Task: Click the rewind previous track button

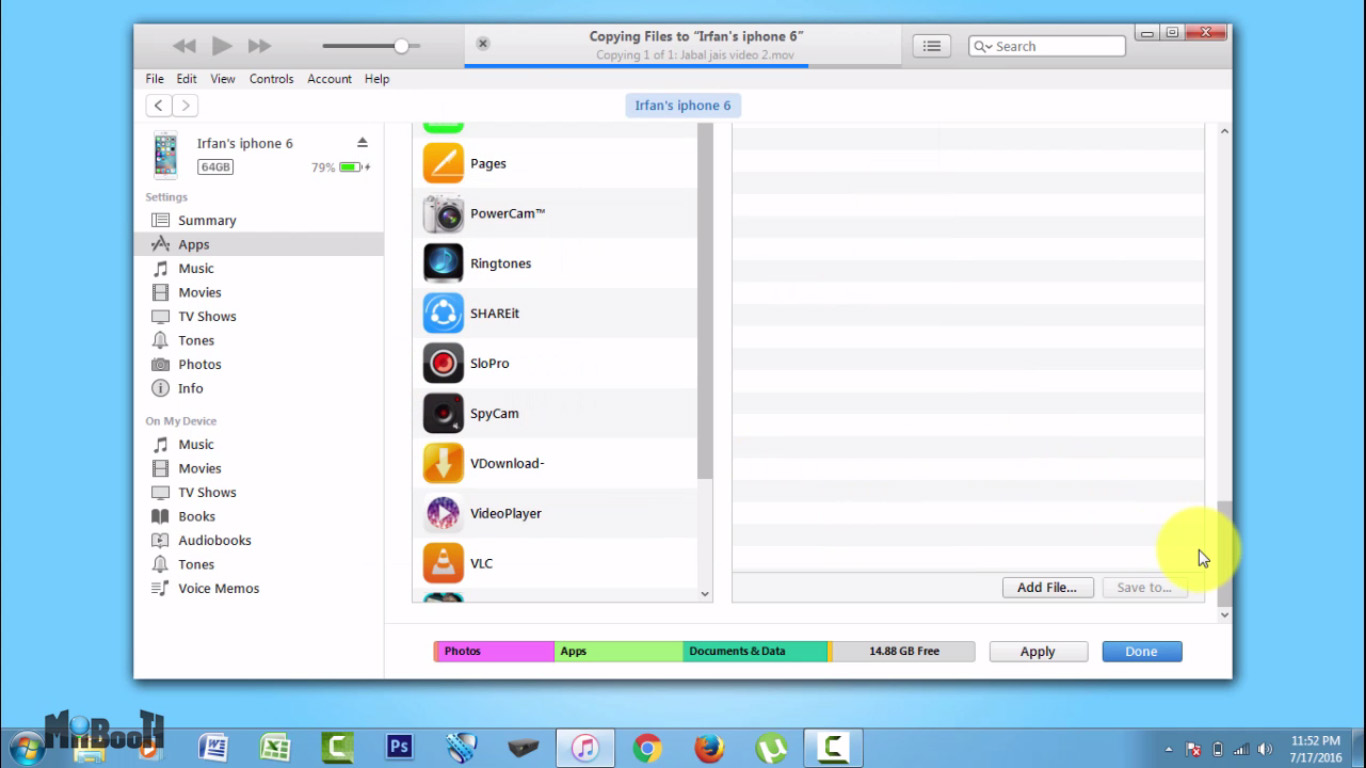Action: (184, 46)
